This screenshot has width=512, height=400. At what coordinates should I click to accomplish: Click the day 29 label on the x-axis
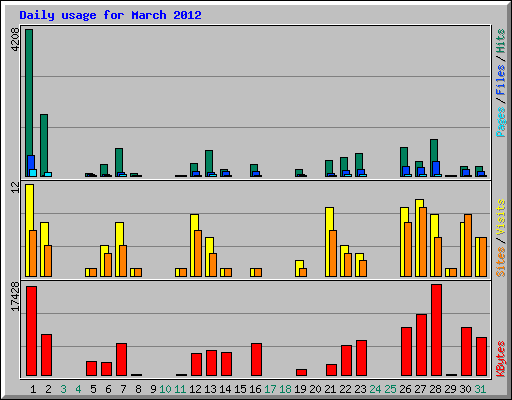click(450, 389)
